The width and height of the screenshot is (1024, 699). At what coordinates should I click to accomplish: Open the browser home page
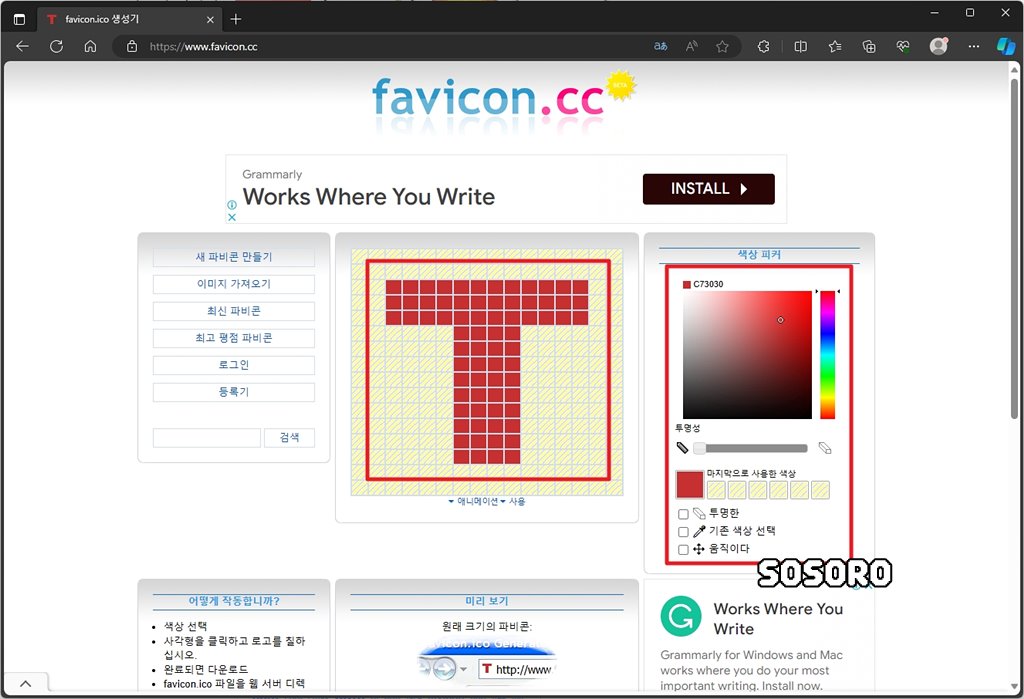[90, 46]
